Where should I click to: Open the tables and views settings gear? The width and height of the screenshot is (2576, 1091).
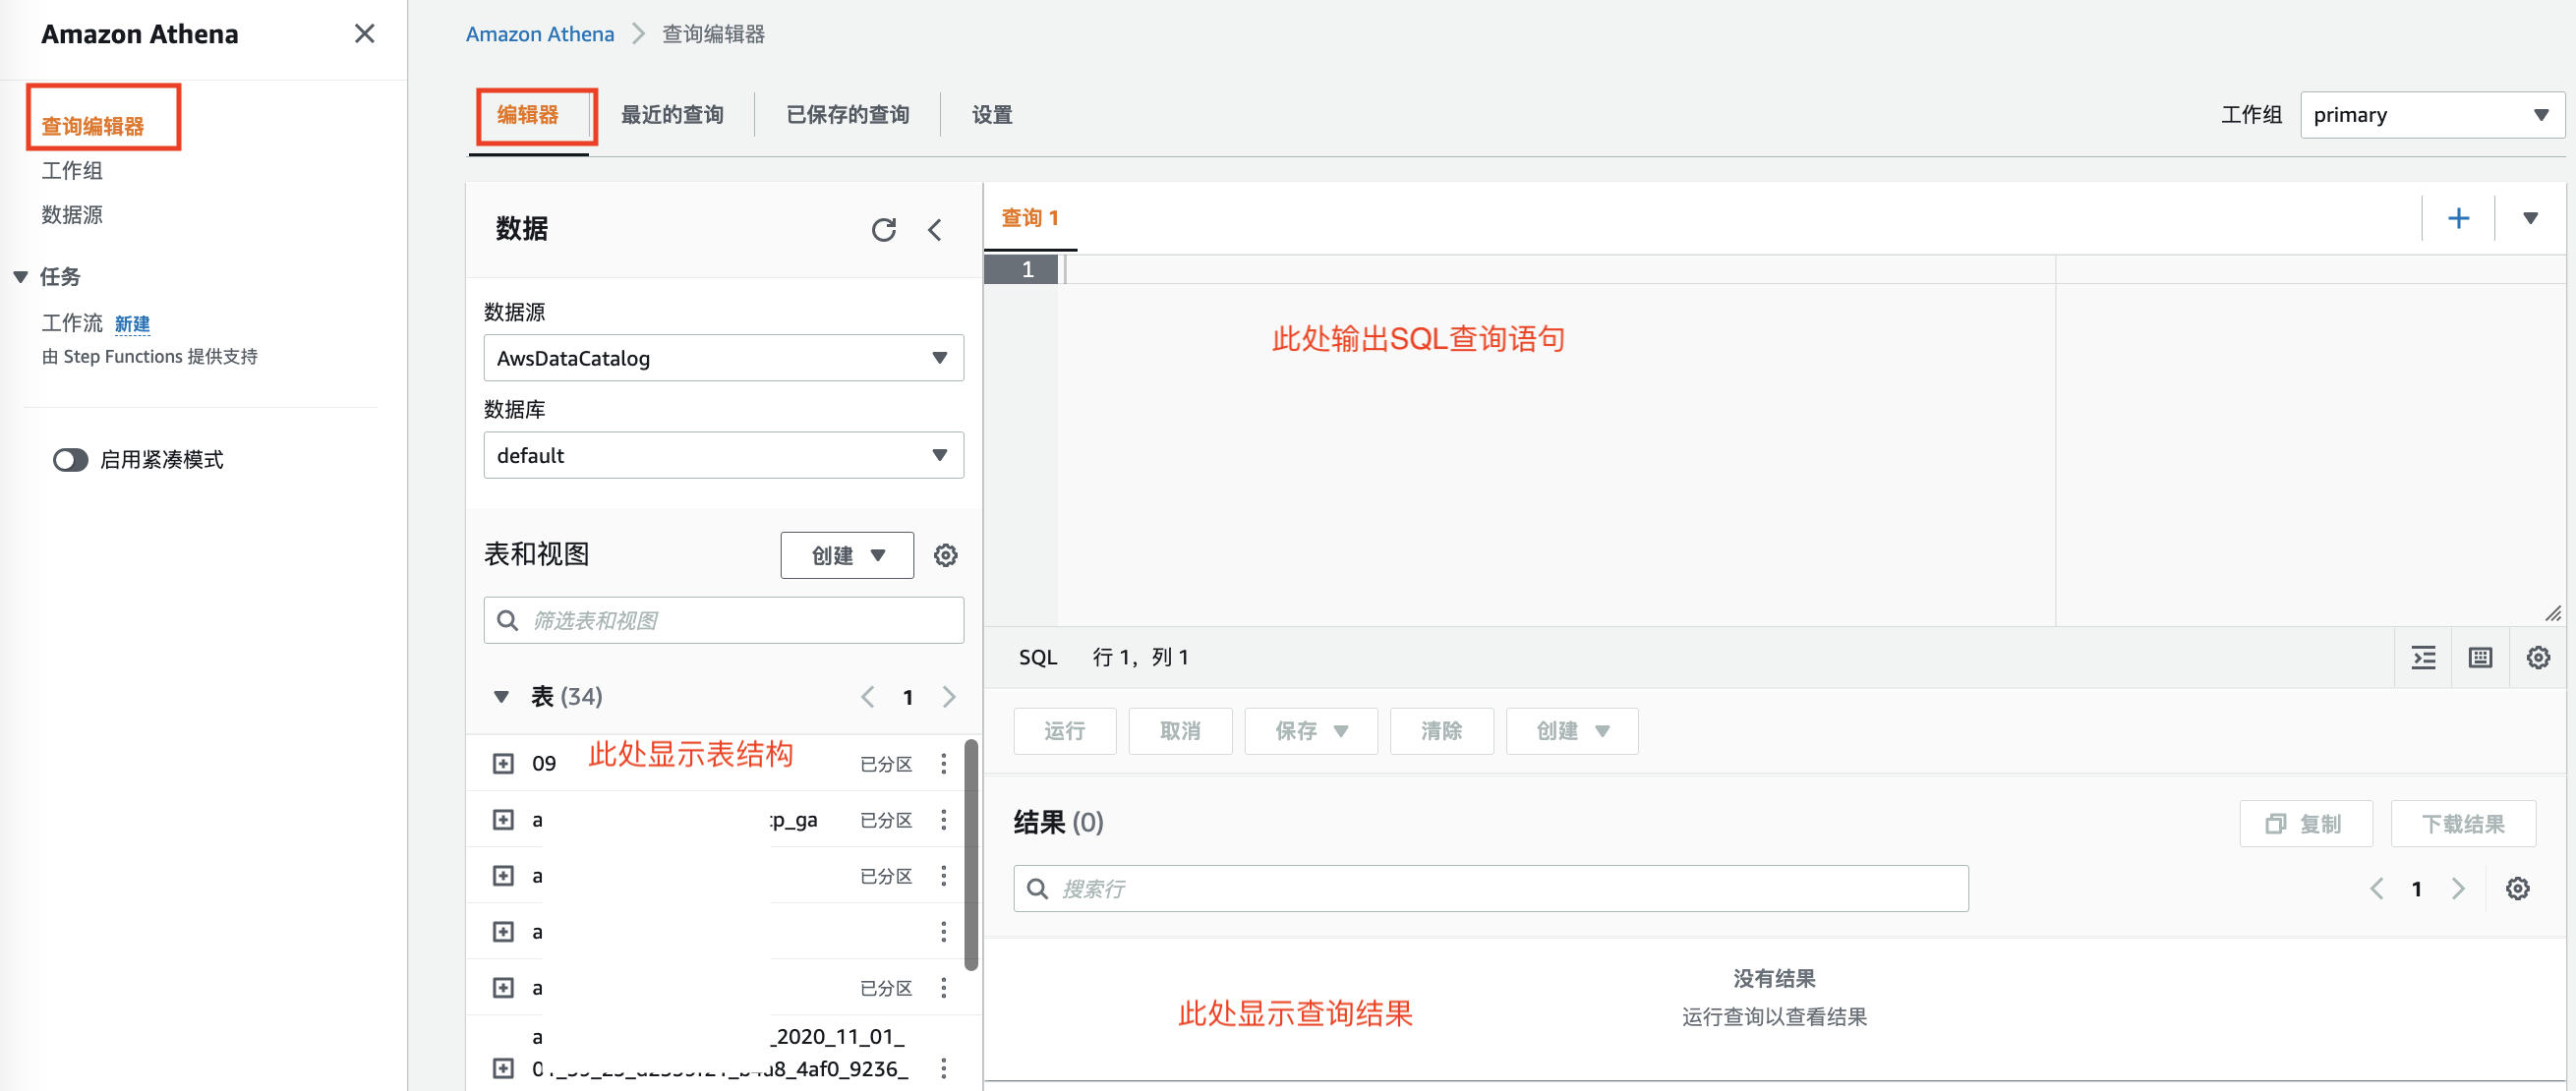[945, 555]
